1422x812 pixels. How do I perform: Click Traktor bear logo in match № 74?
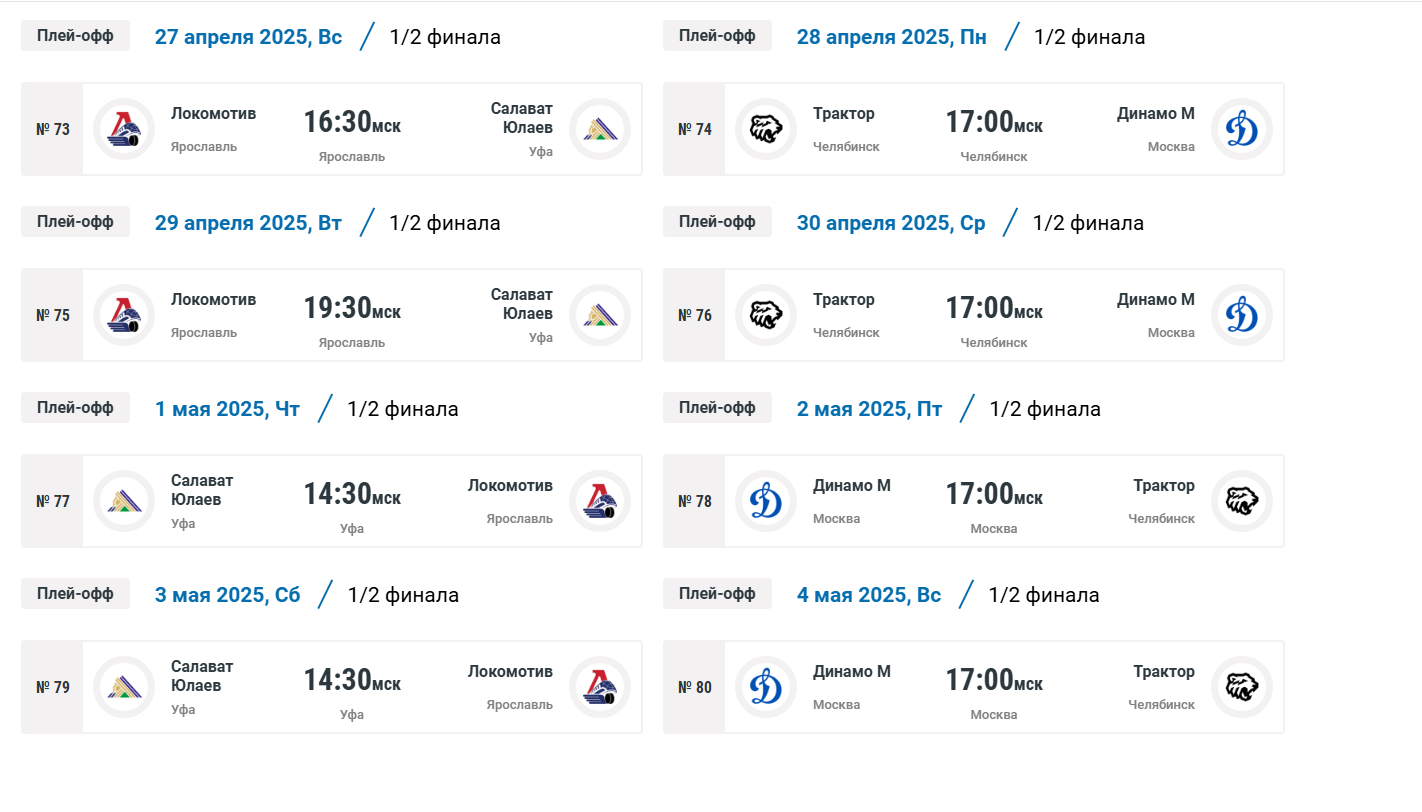point(766,129)
